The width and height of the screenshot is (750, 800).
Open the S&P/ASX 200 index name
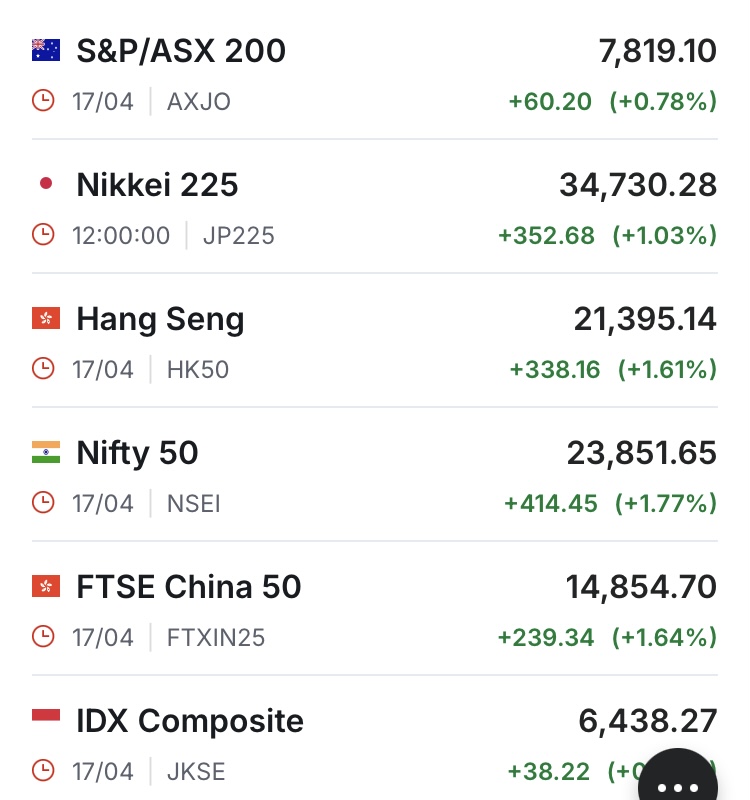(x=181, y=51)
